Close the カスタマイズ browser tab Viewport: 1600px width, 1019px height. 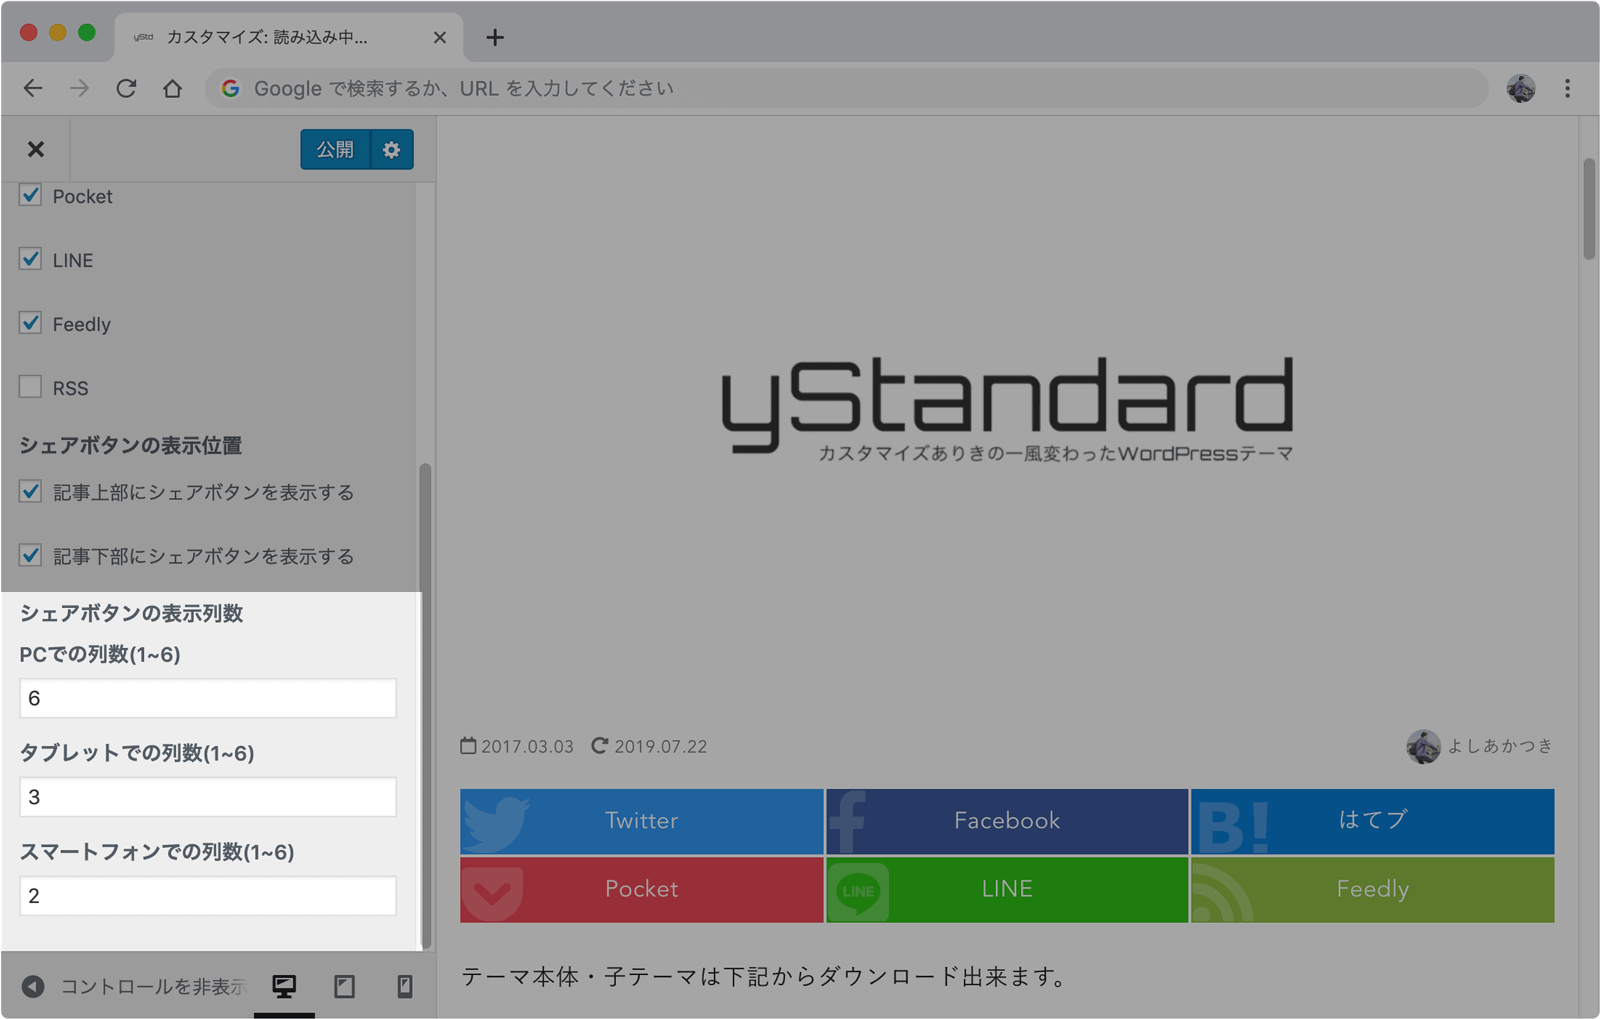tap(440, 37)
